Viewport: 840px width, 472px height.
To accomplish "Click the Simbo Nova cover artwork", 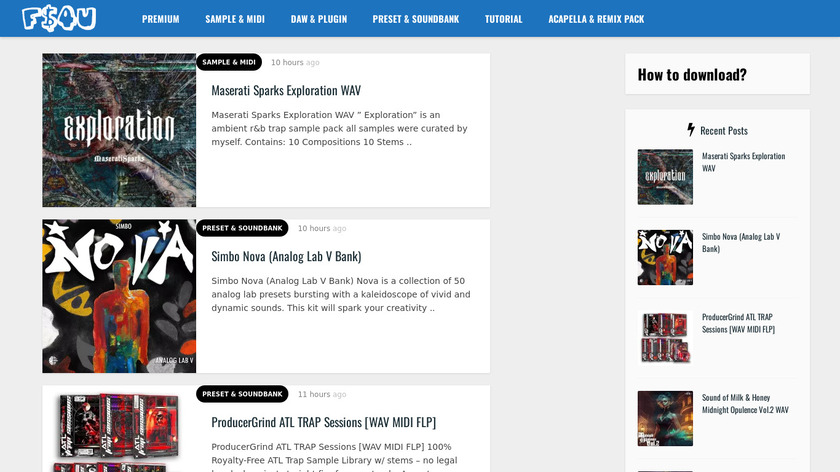I will coord(119,296).
